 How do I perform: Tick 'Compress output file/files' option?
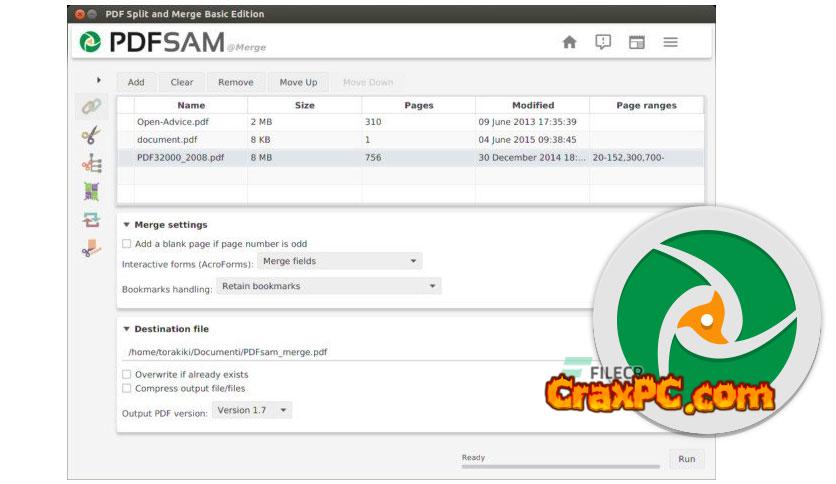point(127,389)
